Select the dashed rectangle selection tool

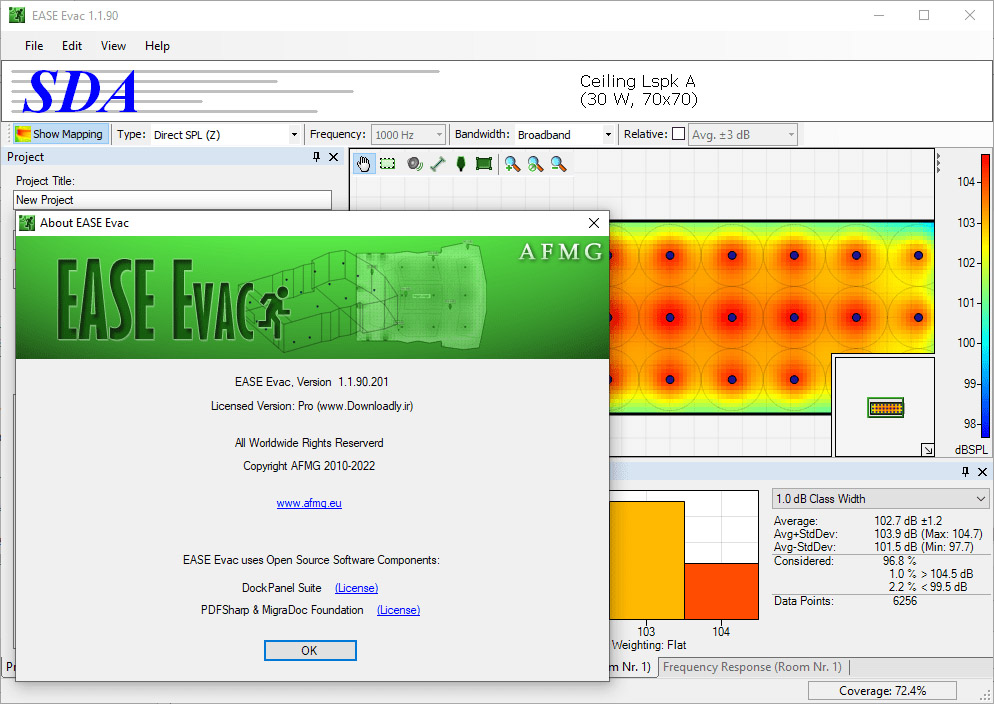tap(388, 164)
